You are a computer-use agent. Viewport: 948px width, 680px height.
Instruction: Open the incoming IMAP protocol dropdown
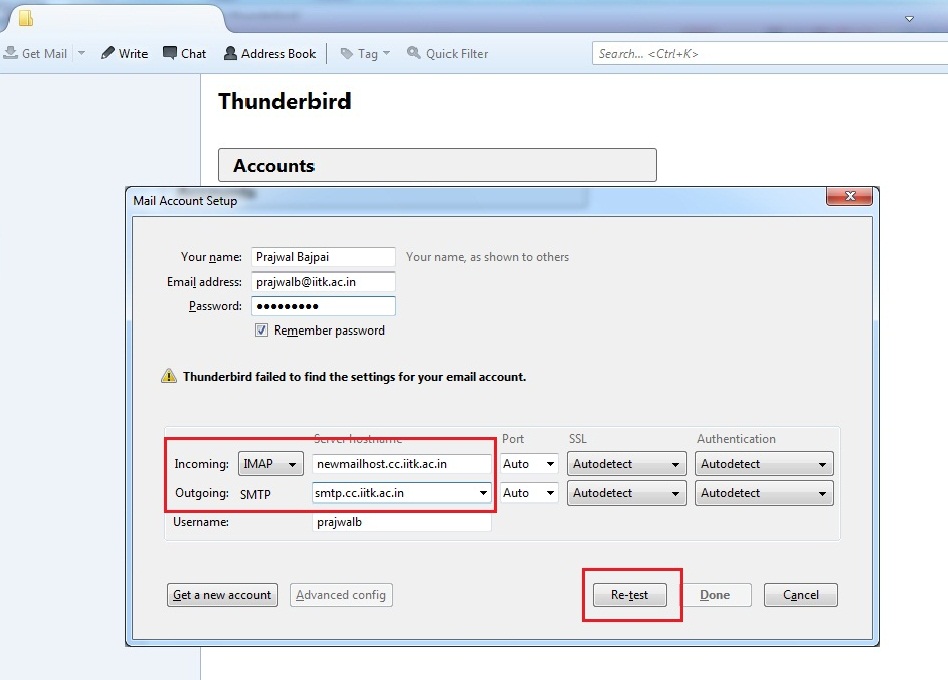(270, 464)
